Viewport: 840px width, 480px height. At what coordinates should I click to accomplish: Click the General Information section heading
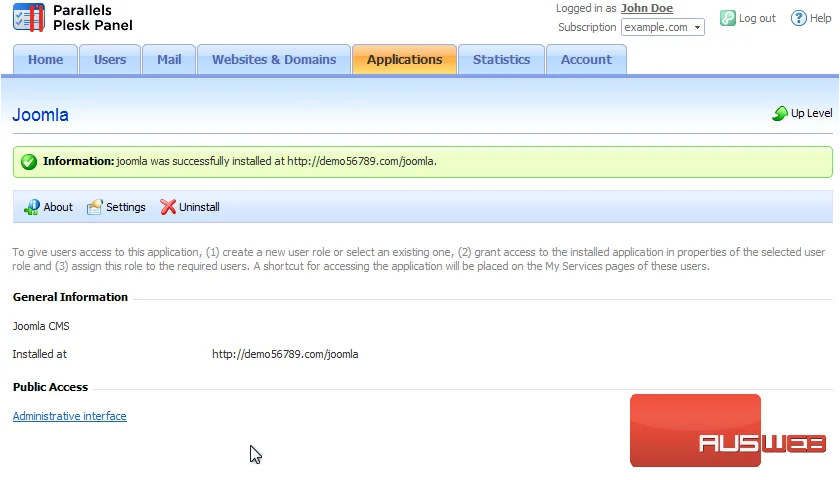70,297
